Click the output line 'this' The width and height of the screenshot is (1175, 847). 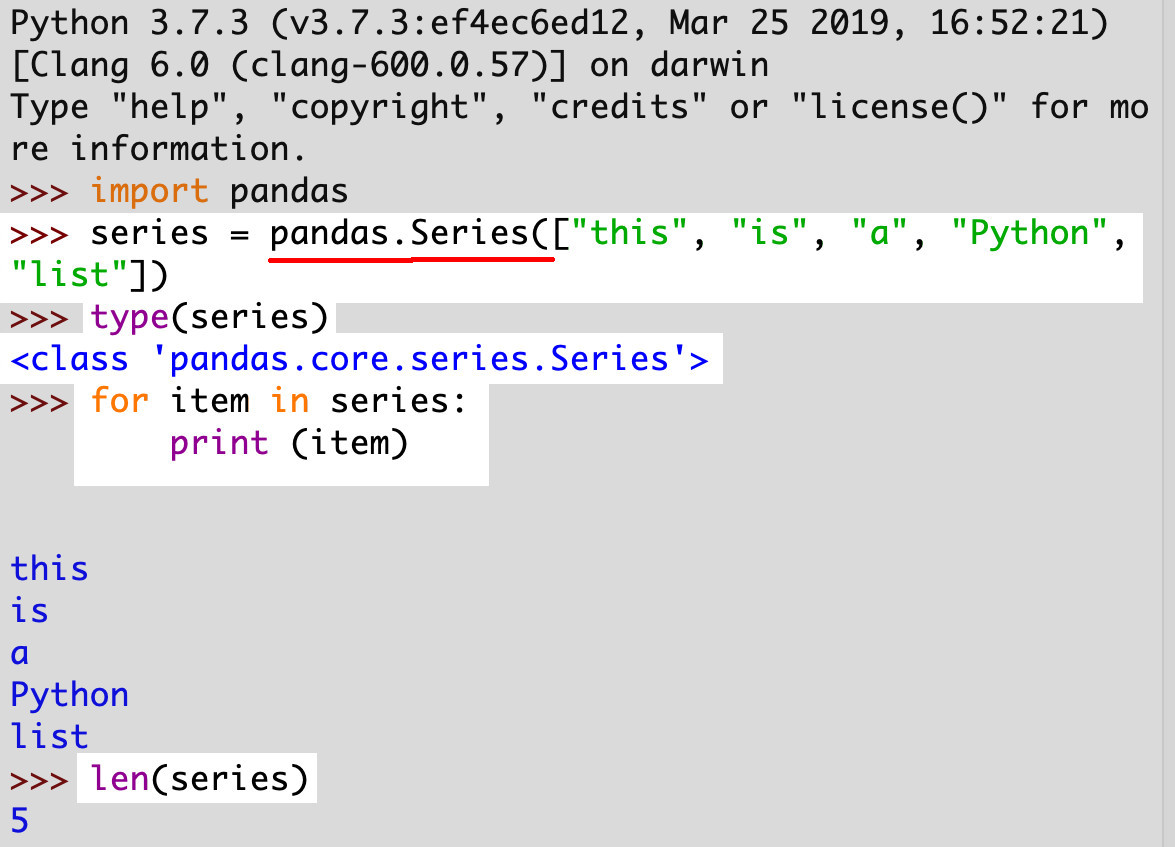(49, 569)
